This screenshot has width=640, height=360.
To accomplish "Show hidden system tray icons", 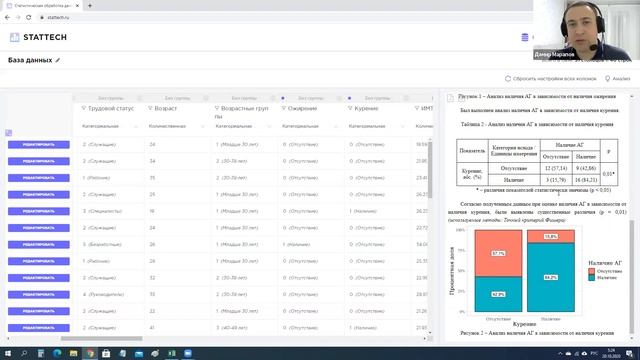I will (560, 353).
